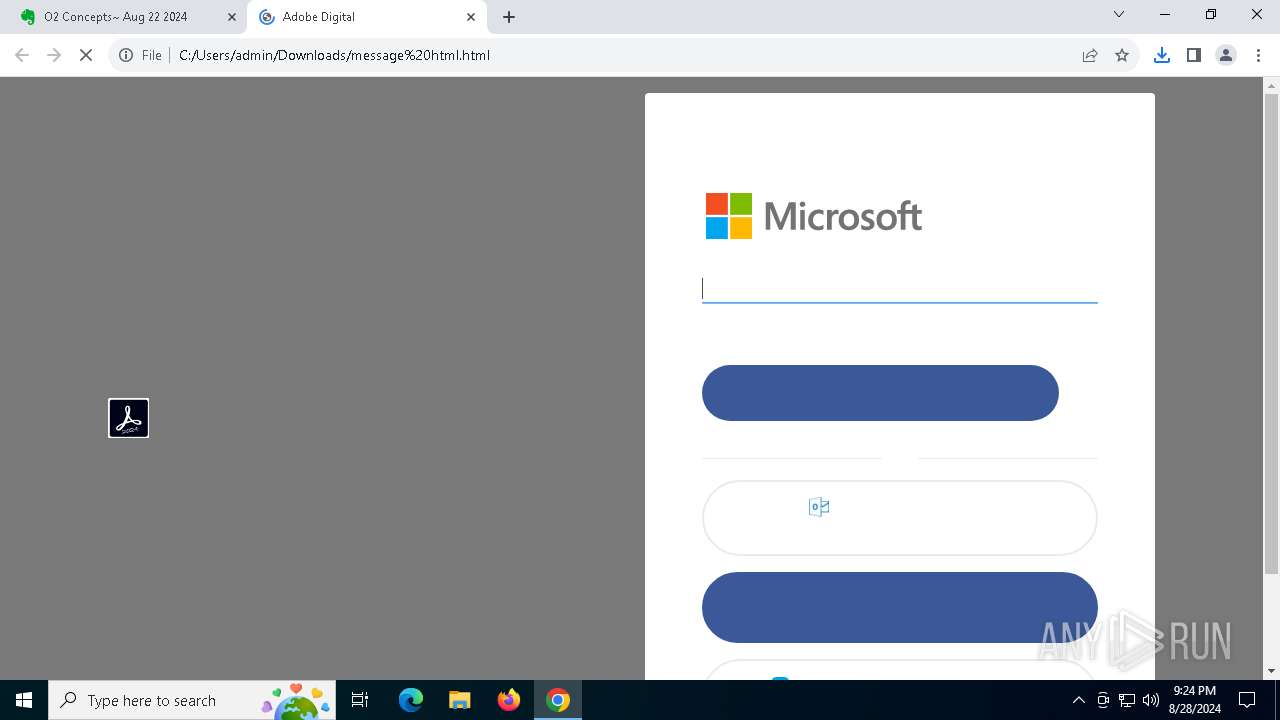
Task: Toggle the Chrome side panel
Action: [1194, 55]
